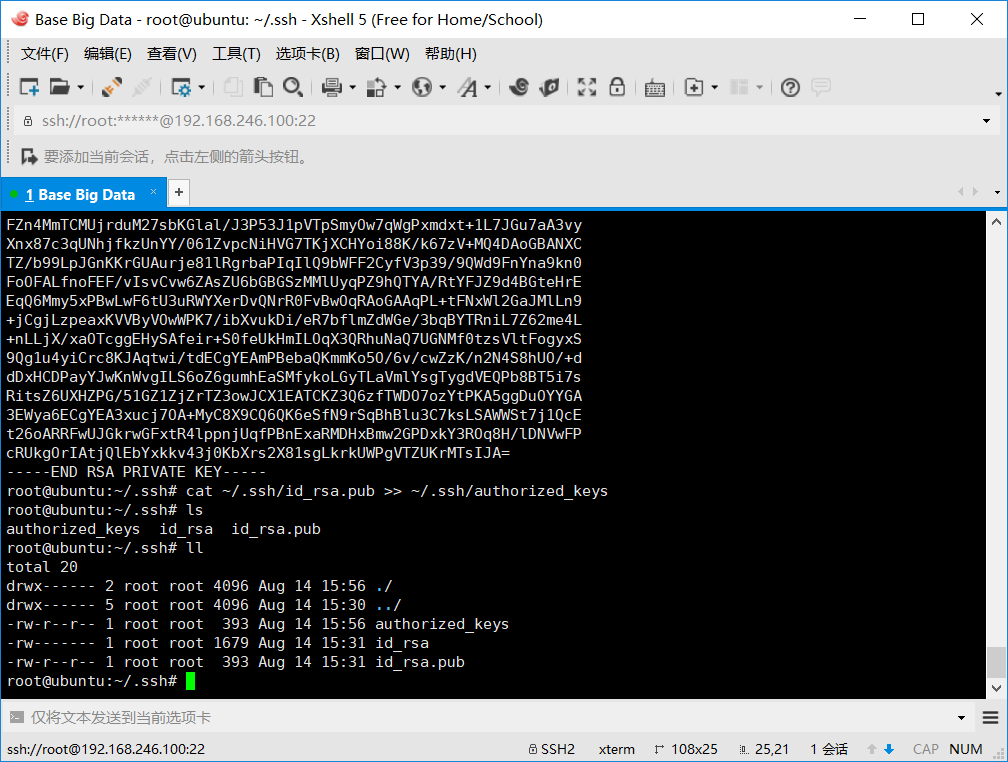The height and width of the screenshot is (762, 1008).
Task: Launch Xftp via swirl icon
Action: pos(519,87)
